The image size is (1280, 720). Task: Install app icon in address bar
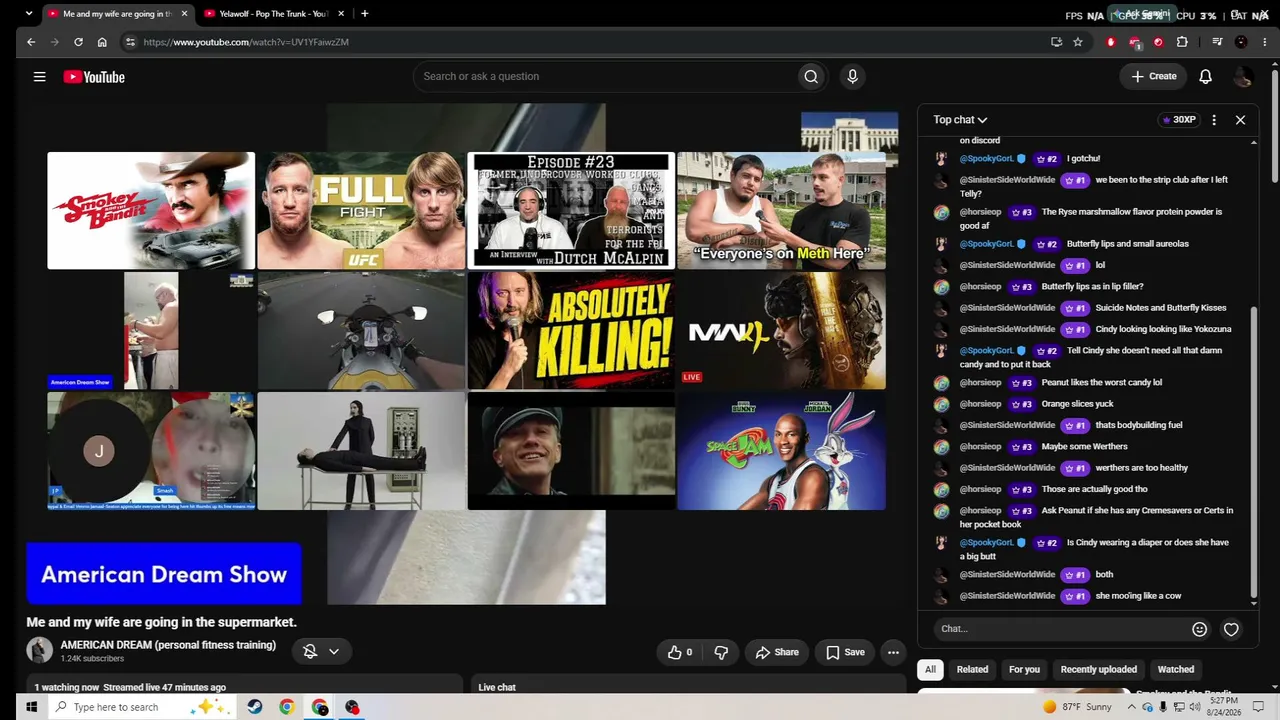pos(1056,42)
